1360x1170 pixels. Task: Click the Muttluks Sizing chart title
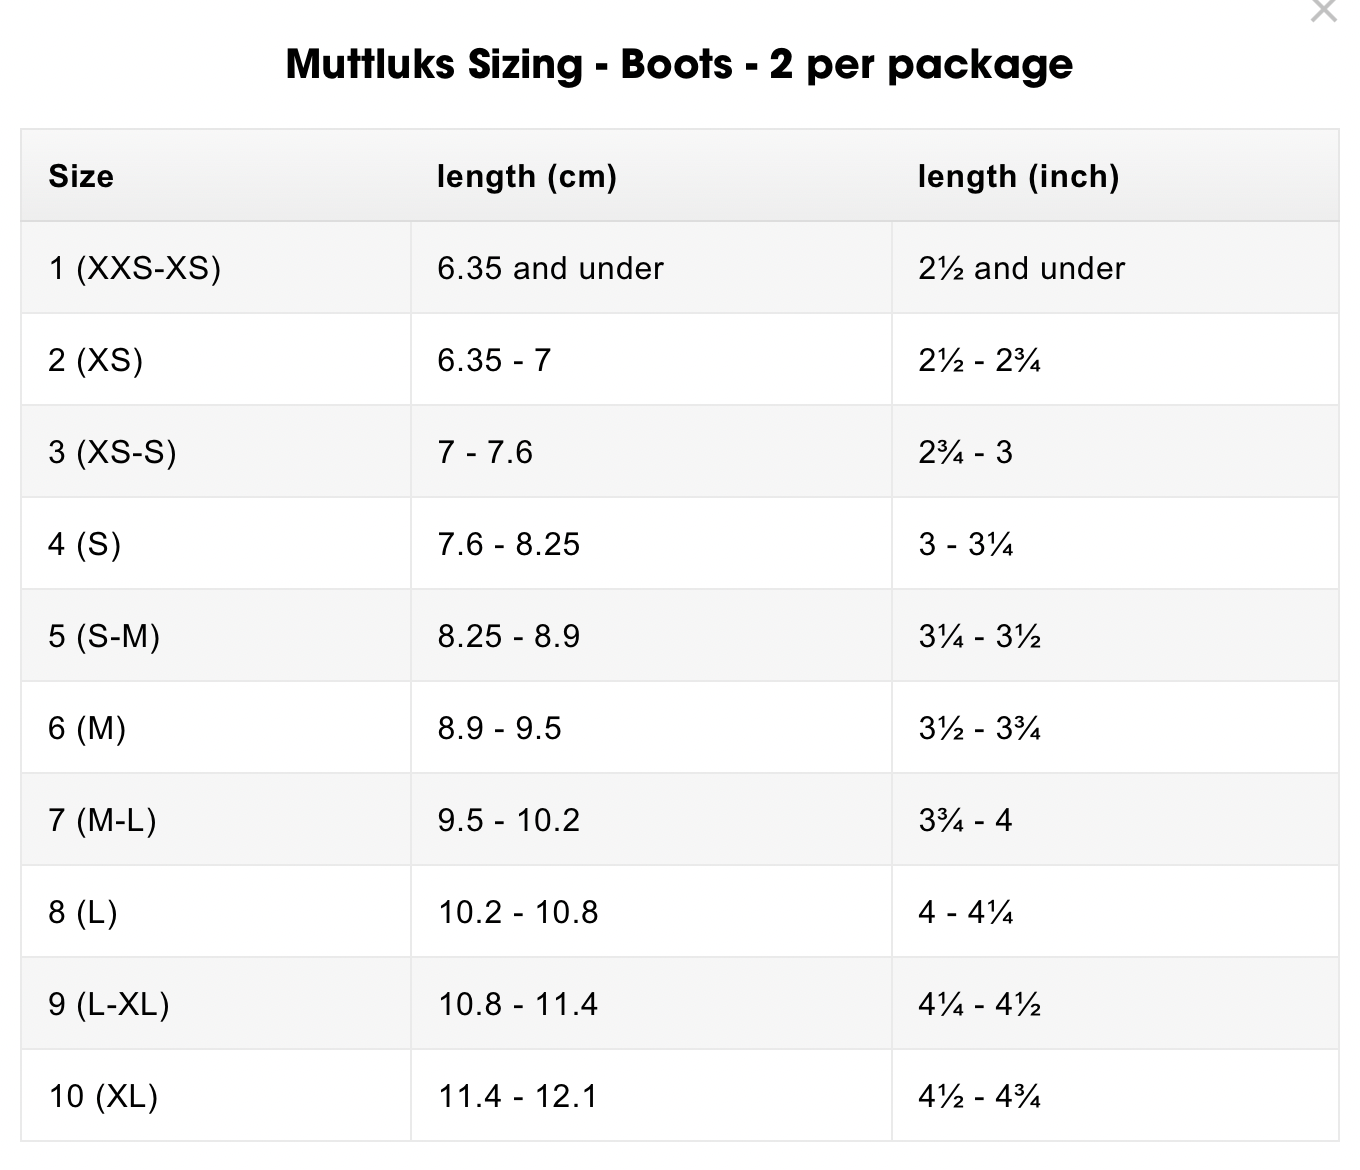point(679,65)
